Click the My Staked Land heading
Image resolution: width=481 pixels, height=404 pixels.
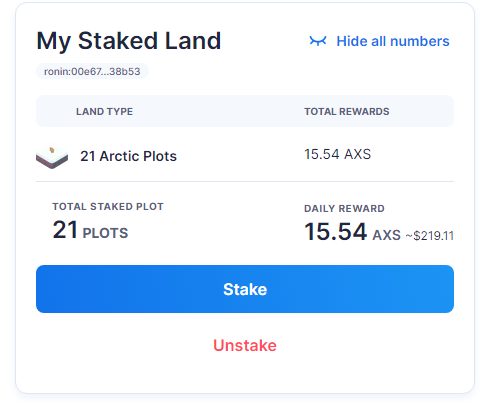pyautogui.click(x=129, y=41)
